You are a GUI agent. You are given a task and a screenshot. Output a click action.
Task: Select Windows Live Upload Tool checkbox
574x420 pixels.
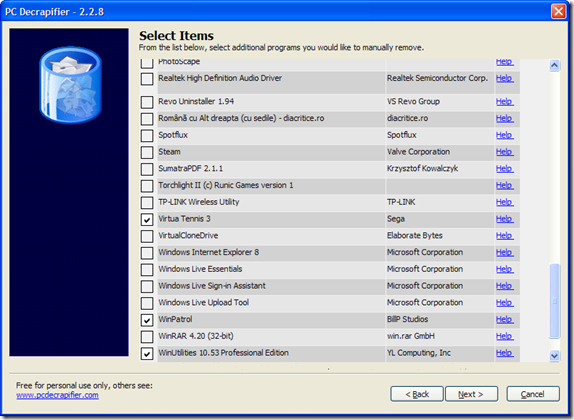(x=147, y=303)
